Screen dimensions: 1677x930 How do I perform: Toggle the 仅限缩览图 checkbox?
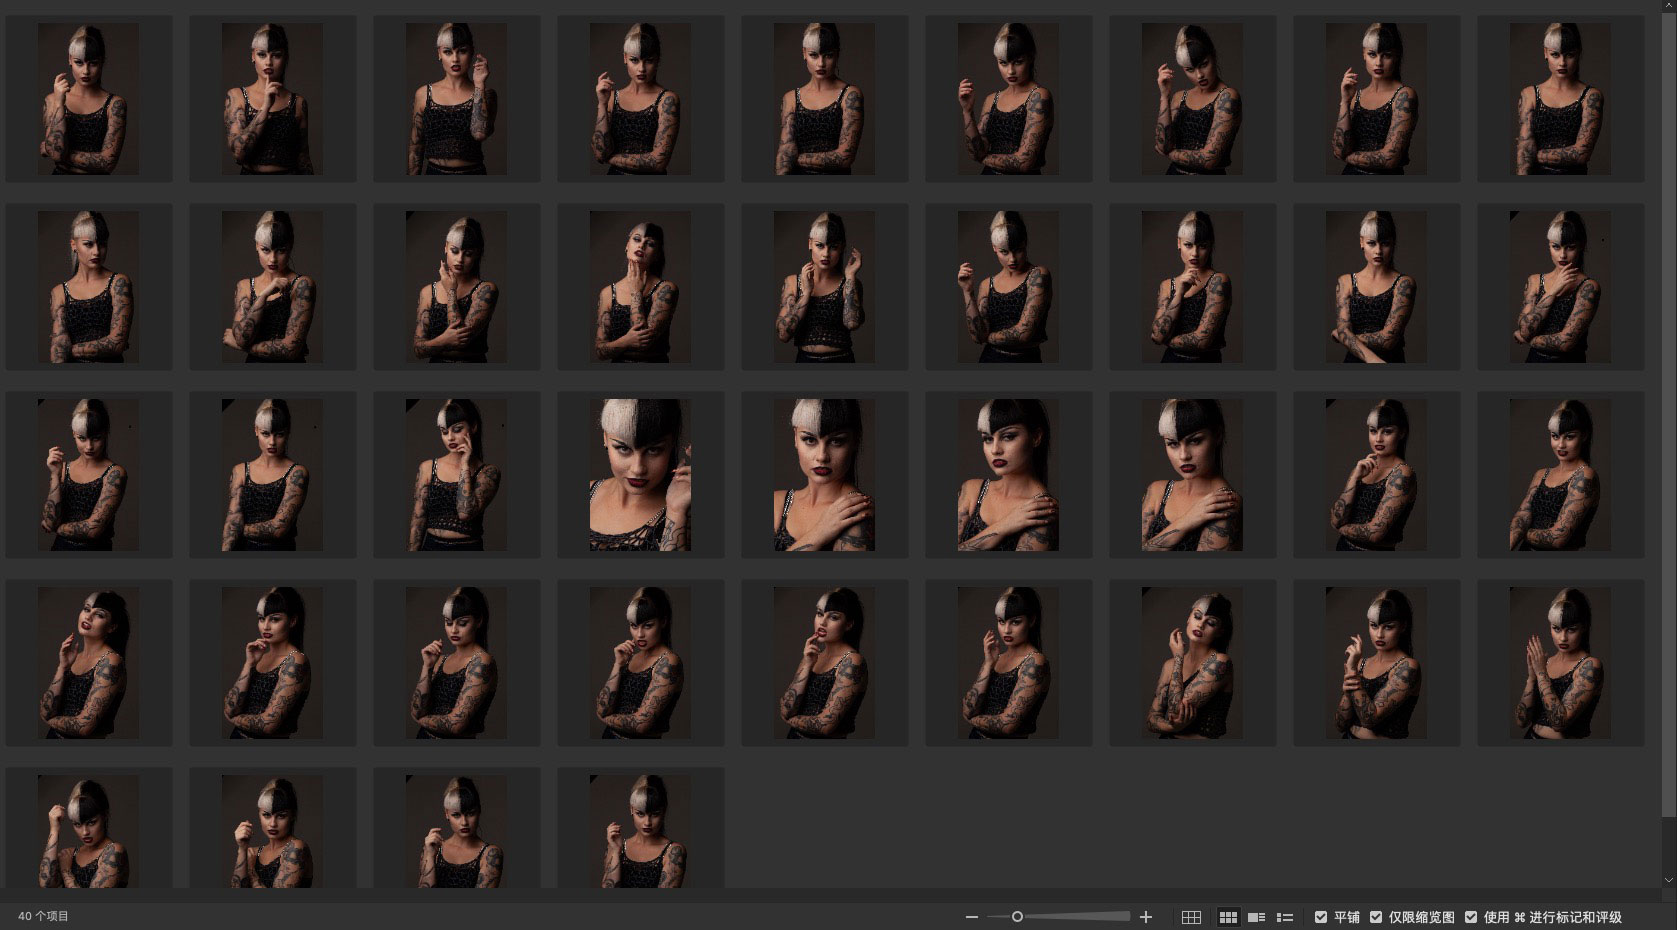click(1376, 917)
